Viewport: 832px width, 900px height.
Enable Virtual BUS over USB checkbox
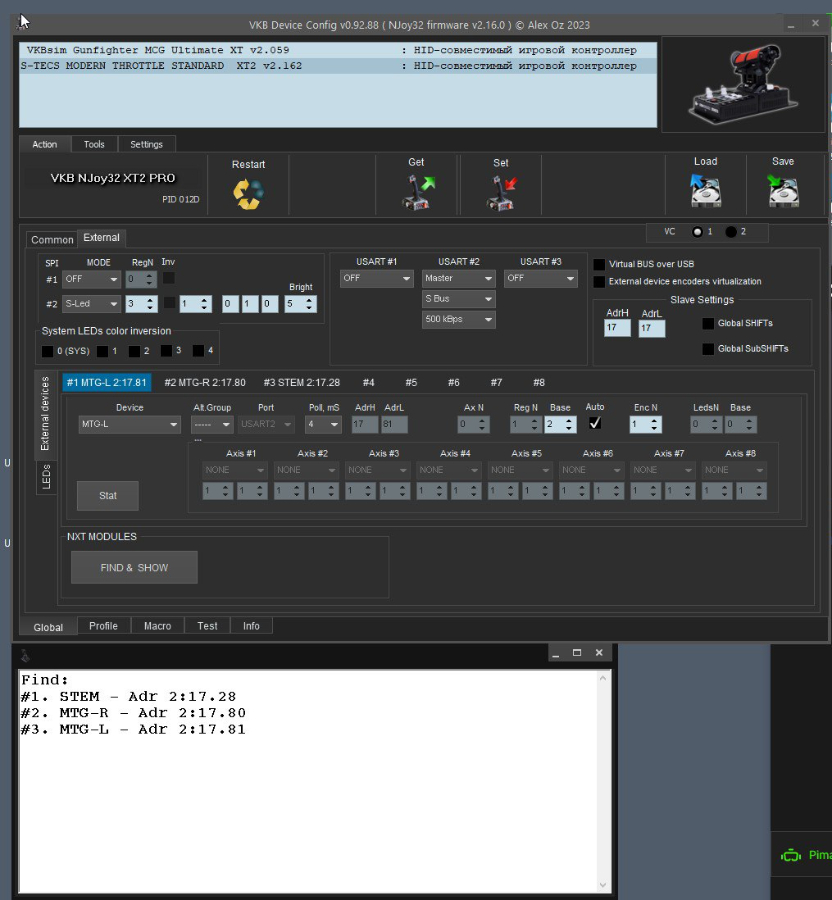(599, 265)
